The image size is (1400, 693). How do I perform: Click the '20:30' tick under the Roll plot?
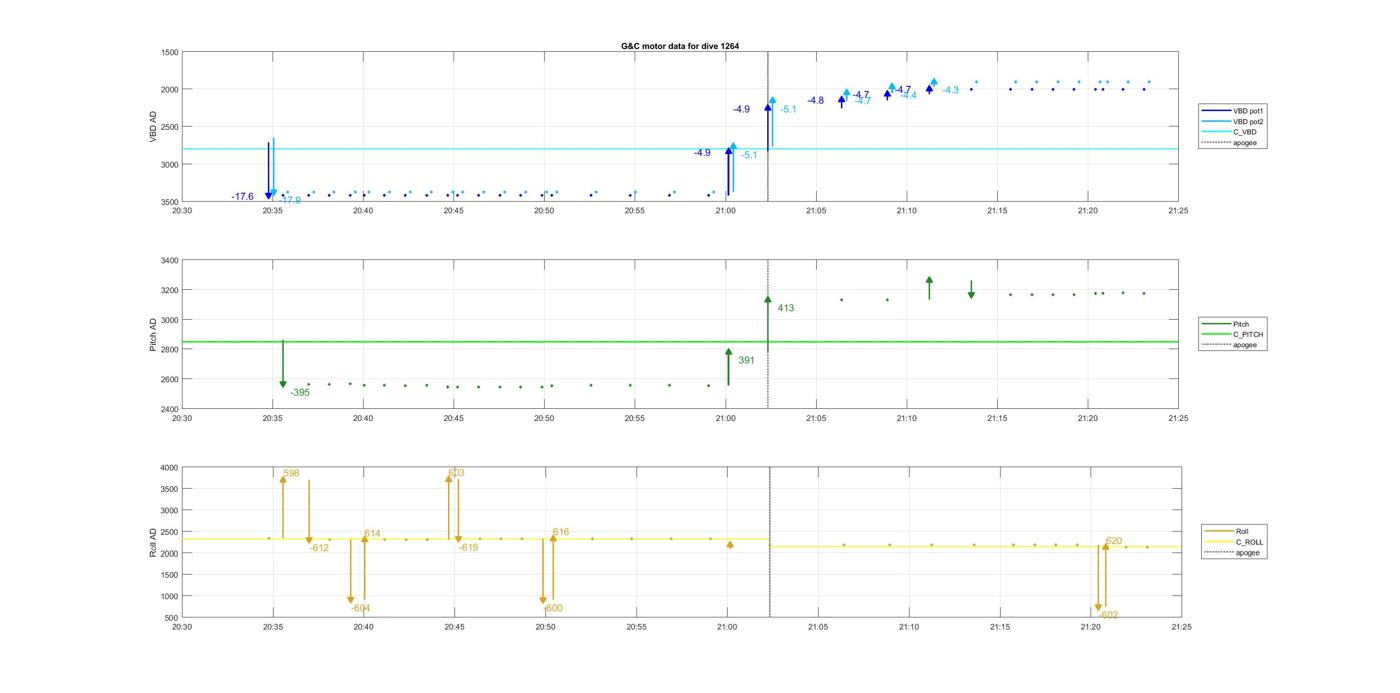click(182, 627)
